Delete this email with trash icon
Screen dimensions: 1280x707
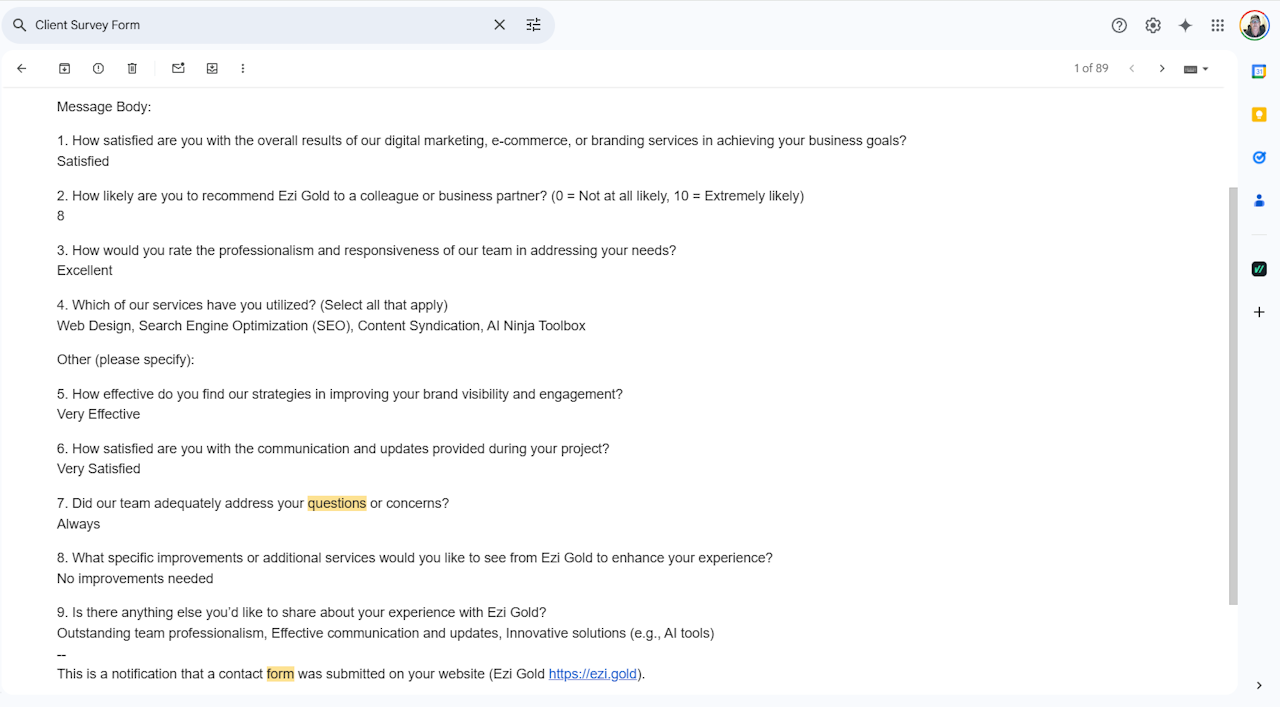click(132, 69)
